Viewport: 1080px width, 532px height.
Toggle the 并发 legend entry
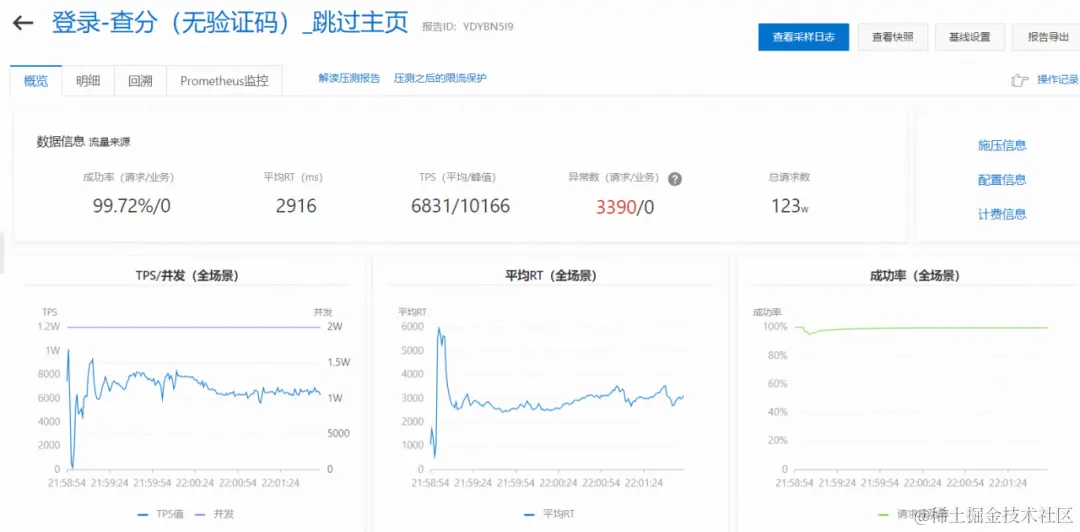(x=216, y=514)
